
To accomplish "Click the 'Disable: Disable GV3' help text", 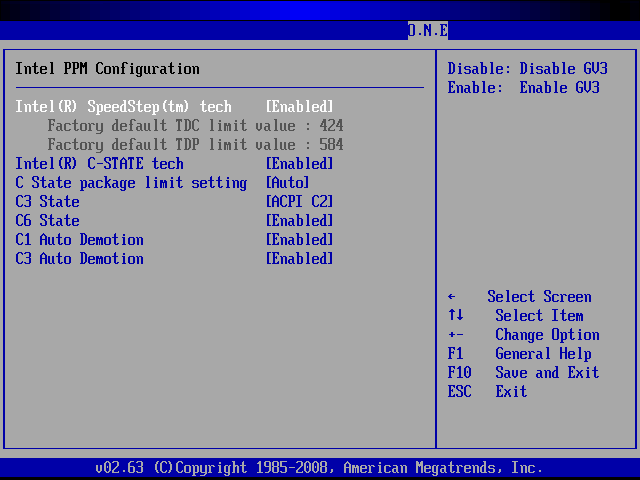I will click(527, 69).
